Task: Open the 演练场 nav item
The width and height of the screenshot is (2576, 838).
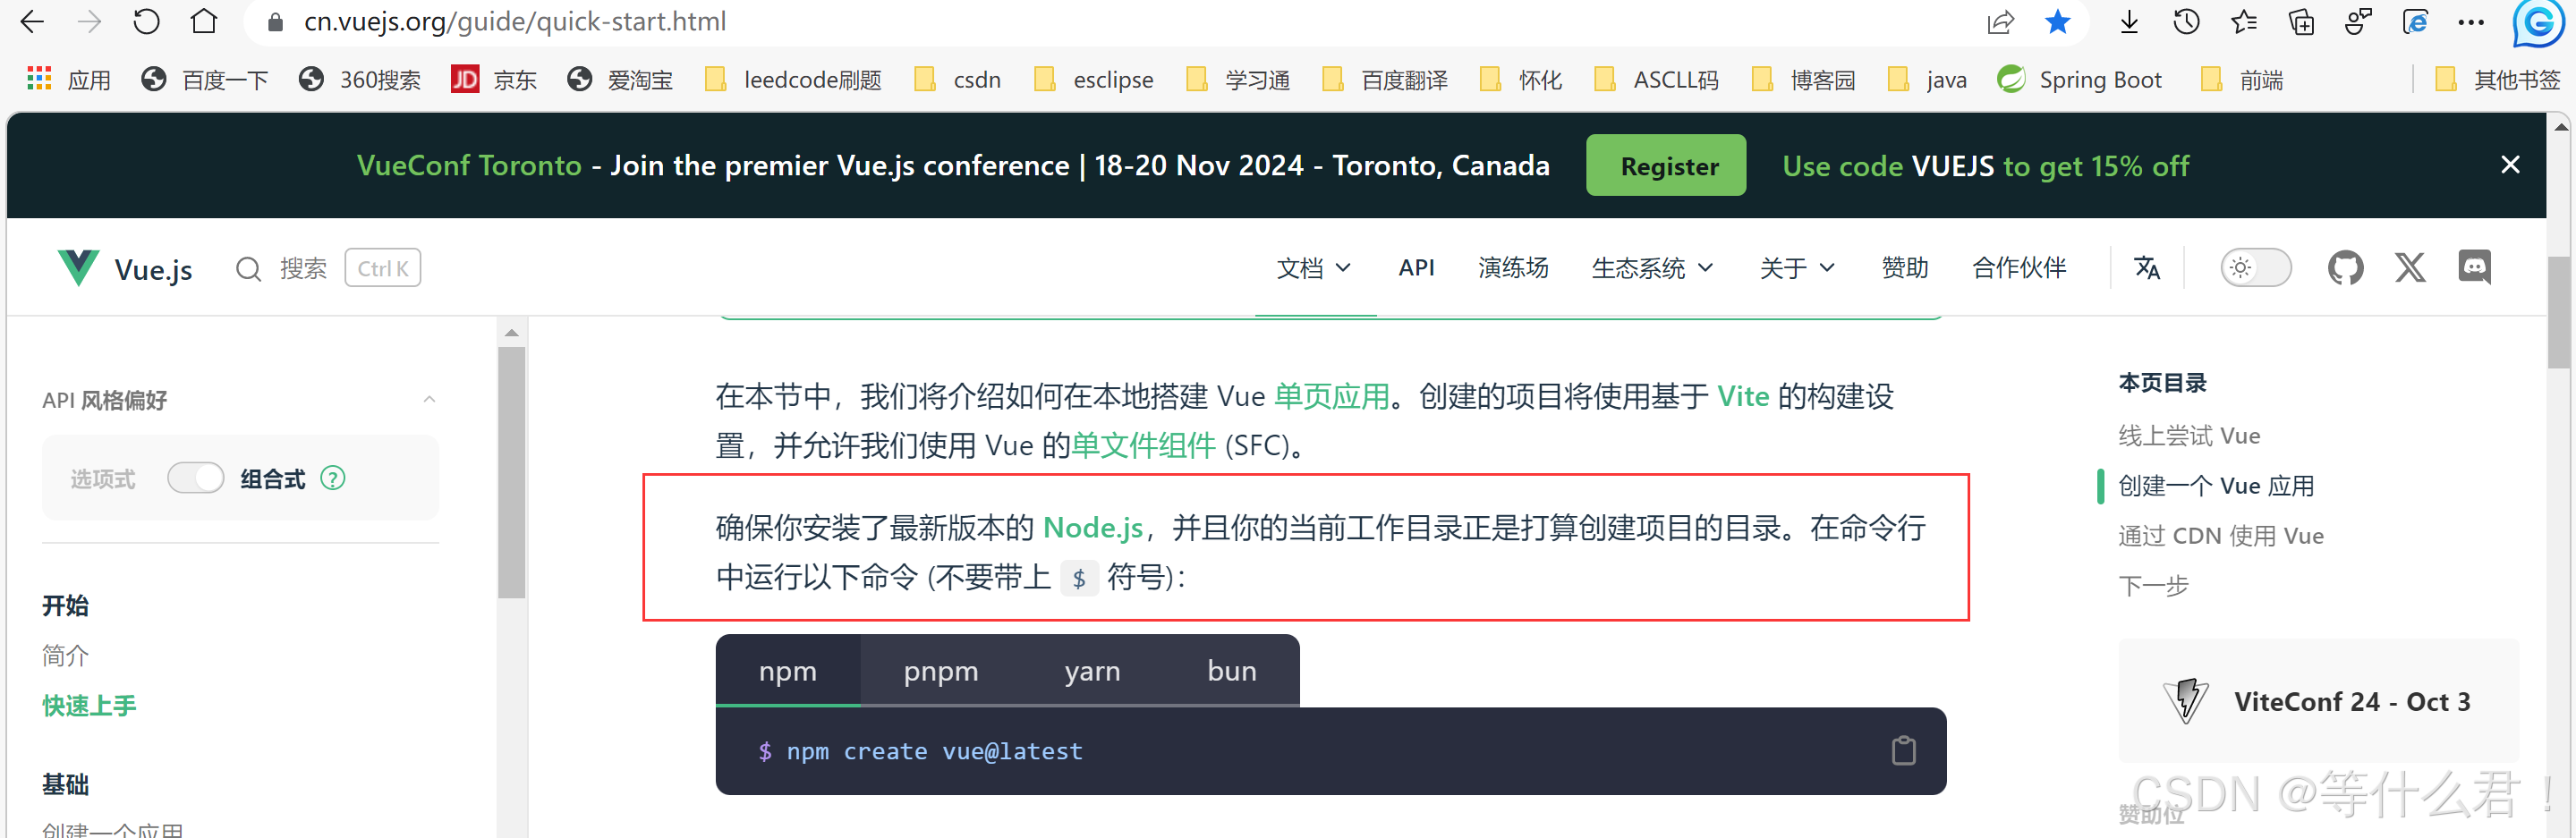Action: [1513, 268]
